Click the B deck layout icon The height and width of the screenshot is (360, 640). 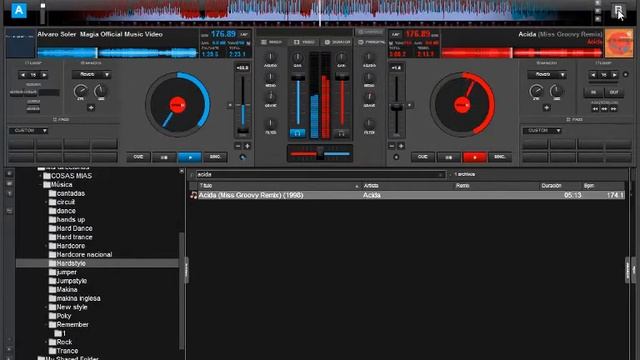click(618, 10)
